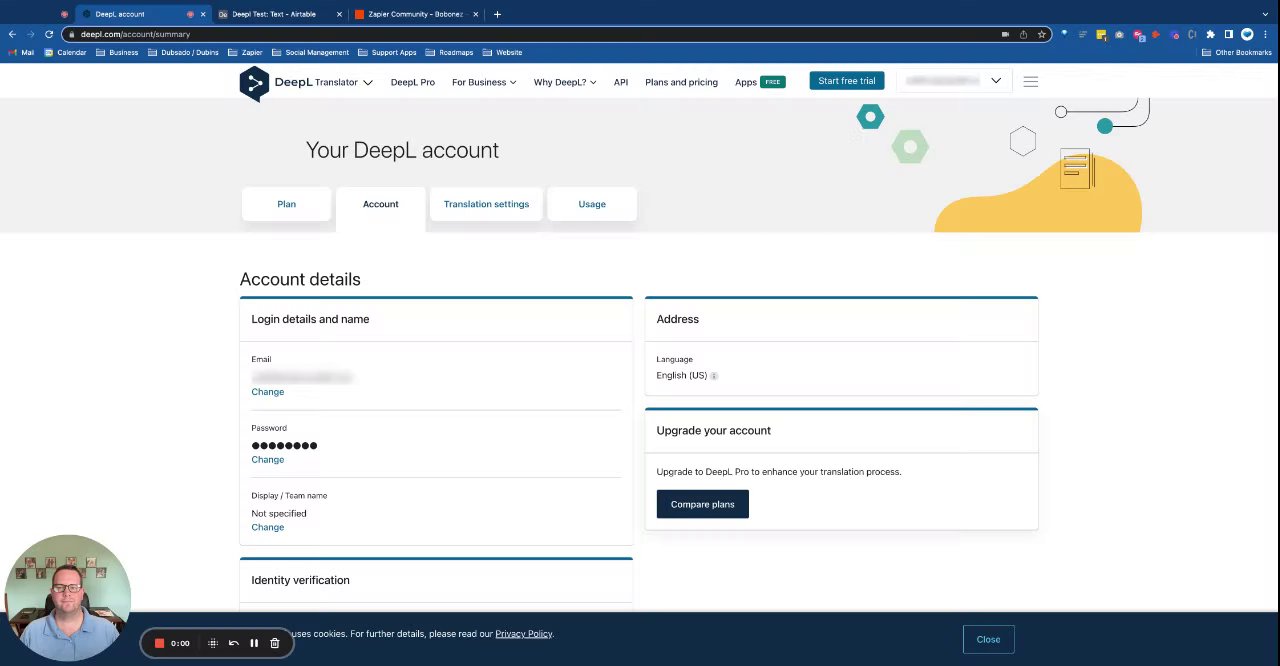The height and width of the screenshot is (666, 1280).
Task: Click the recorder drag-grid handle icon
Action: (212, 643)
